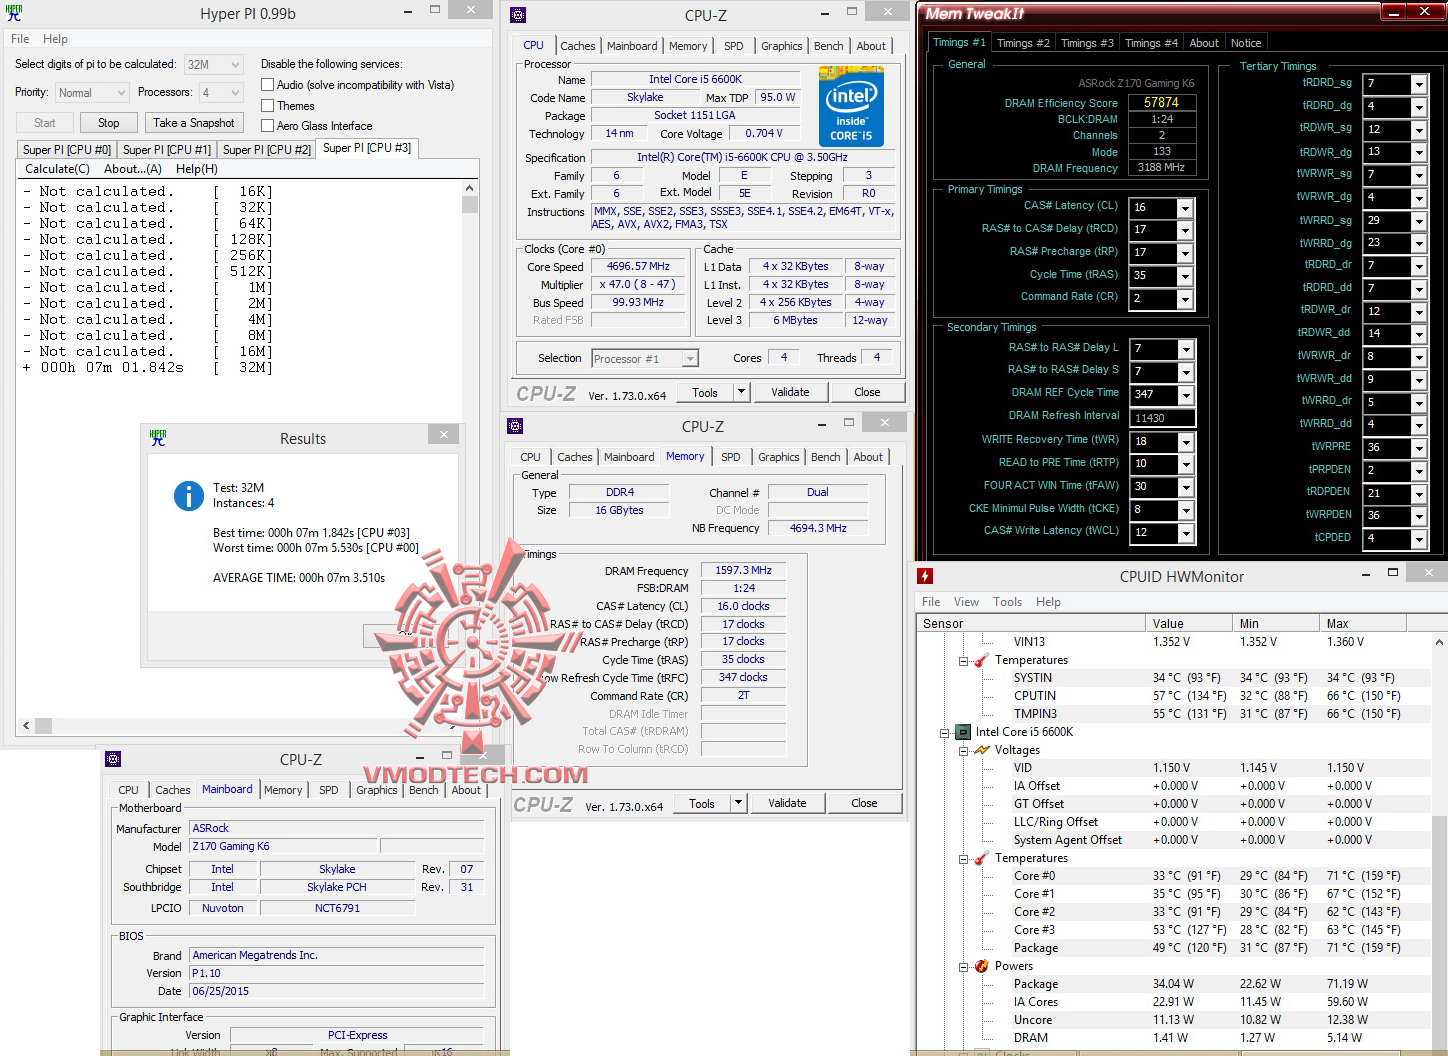Image resolution: width=1448 pixels, height=1056 pixels.
Task: Click the Temperatures flame icon under Core i5
Action: tap(982, 858)
